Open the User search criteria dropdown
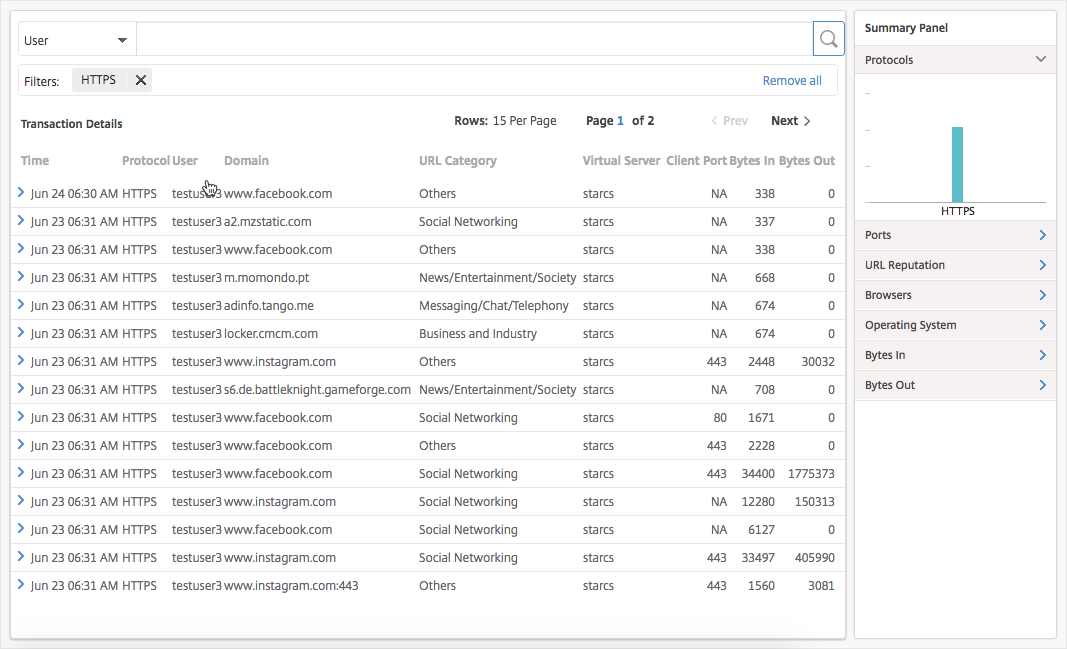The height and width of the screenshot is (649, 1067). coord(76,39)
